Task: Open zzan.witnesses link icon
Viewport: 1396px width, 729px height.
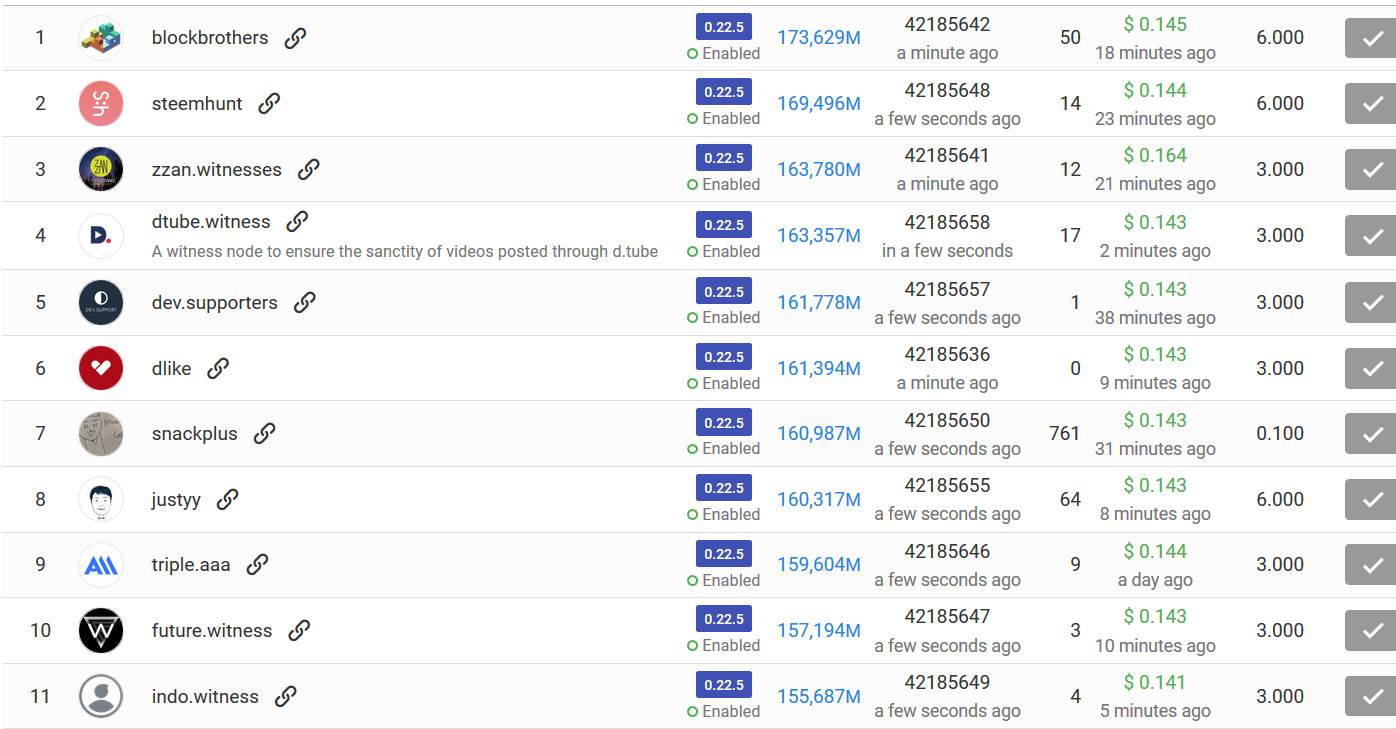Action: (x=309, y=169)
